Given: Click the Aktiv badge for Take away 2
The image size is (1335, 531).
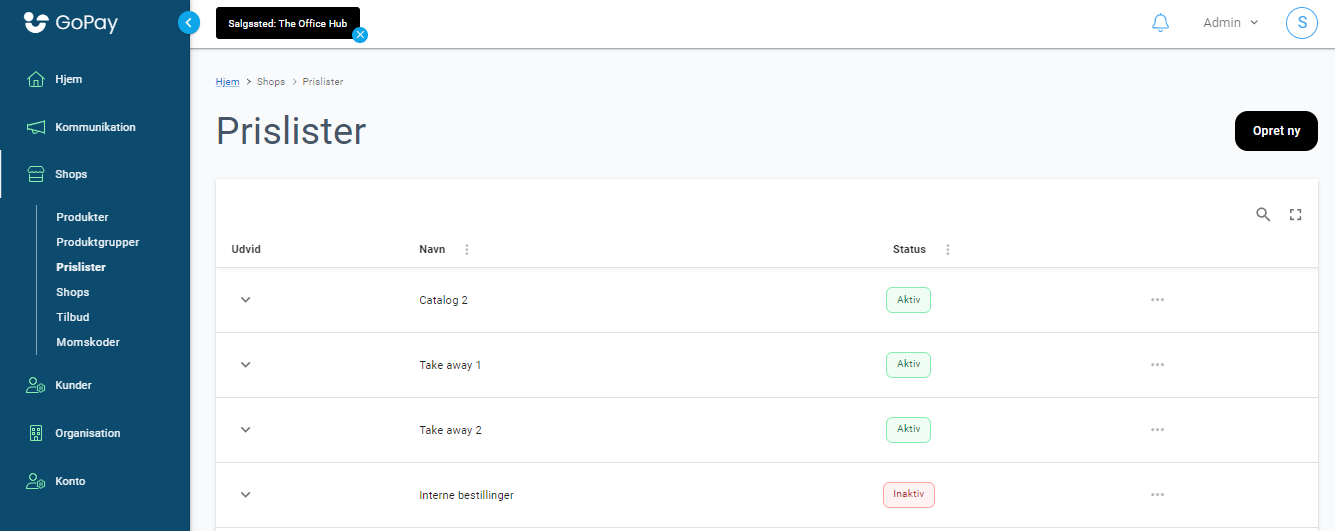Looking at the screenshot, I should (x=908, y=430).
